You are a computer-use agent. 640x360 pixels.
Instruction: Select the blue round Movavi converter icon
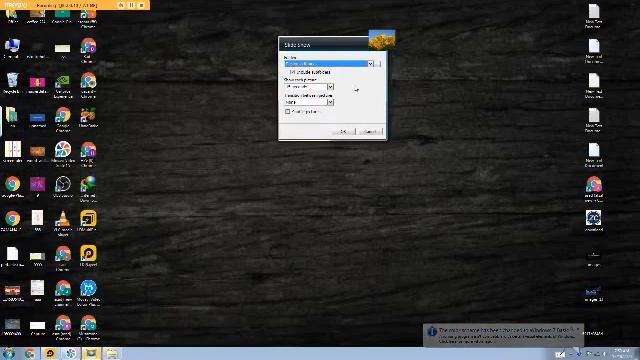pos(88,292)
